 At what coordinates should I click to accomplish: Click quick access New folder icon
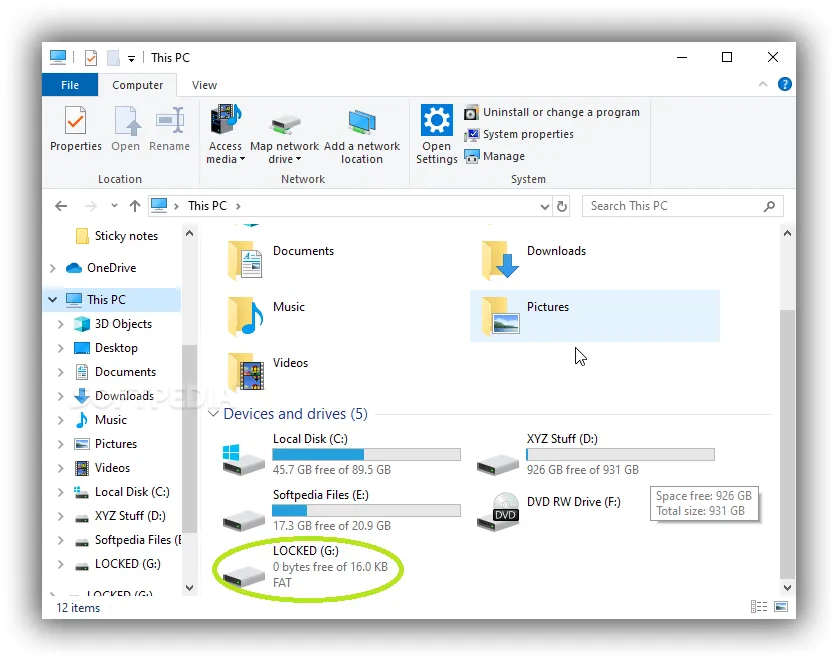113,57
